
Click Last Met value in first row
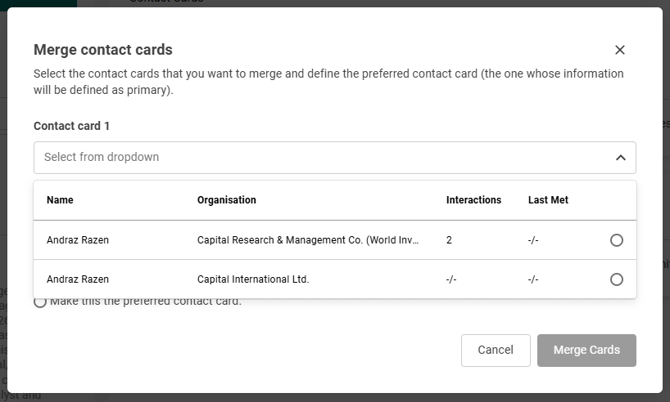pyautogui.click(x=534, y=240)
